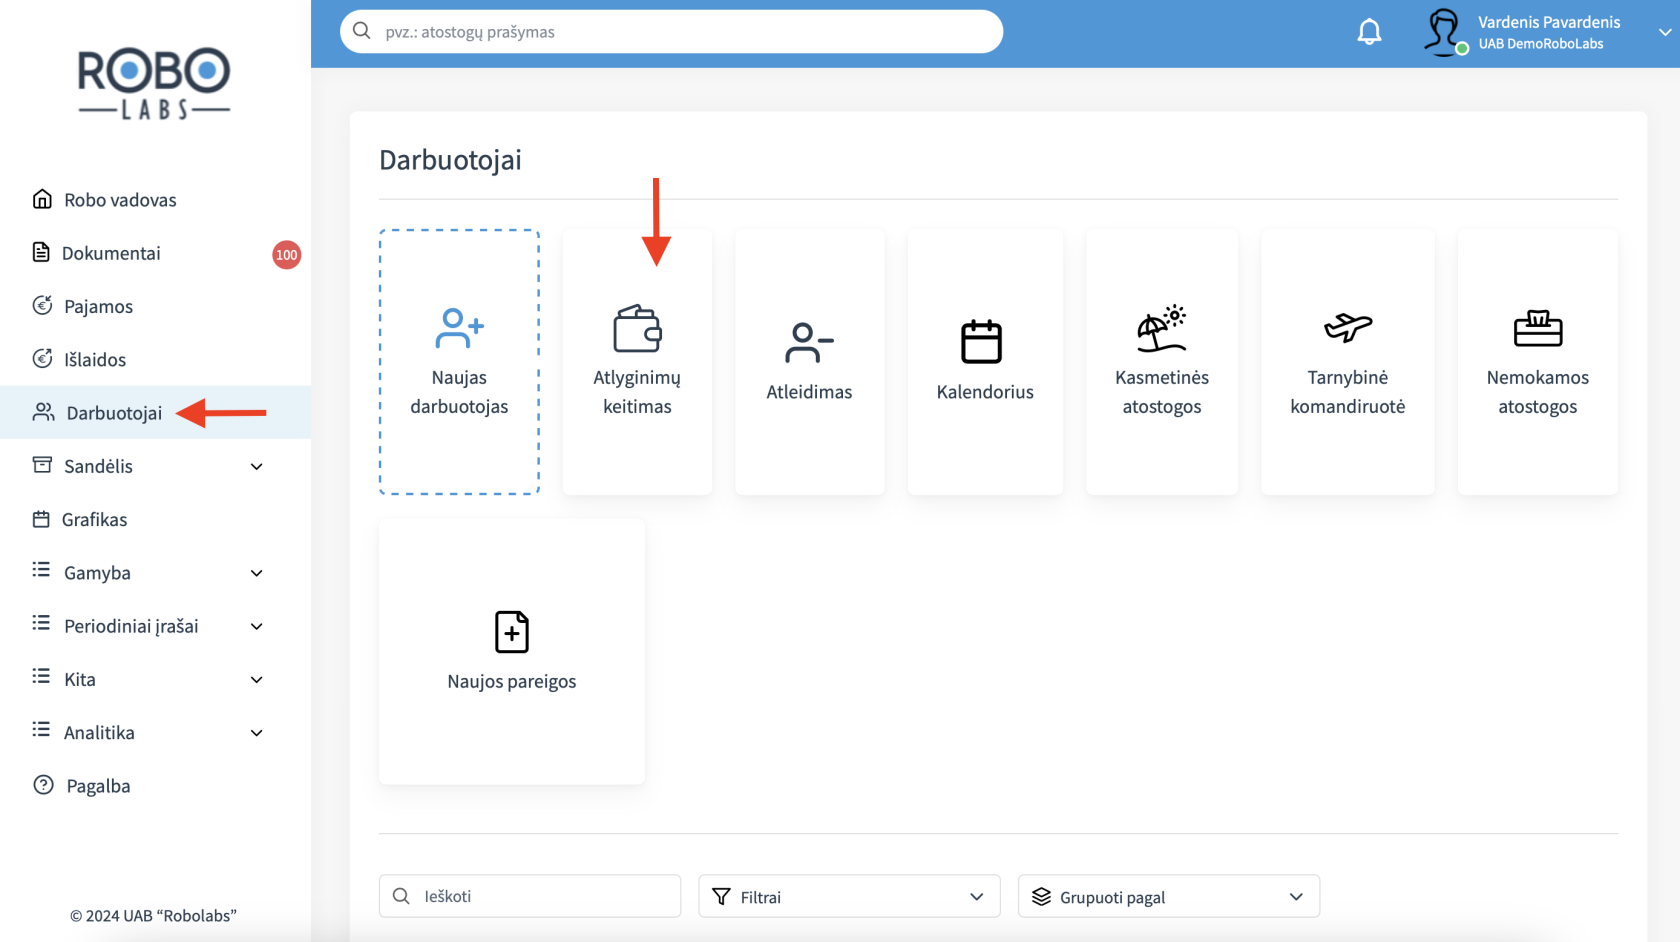Open the Naujos pareigos card
Screen dimensions: 1680x942
point(512,651)
